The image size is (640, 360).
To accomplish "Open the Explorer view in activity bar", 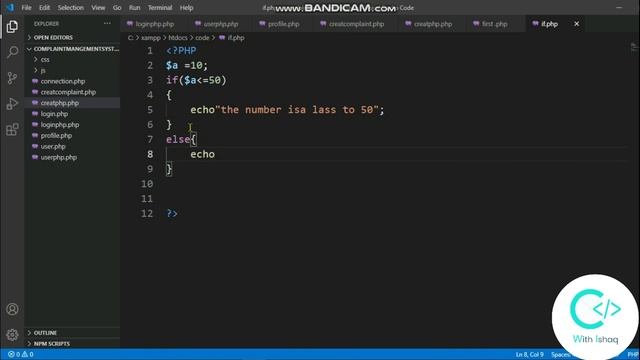I will click(x=12, y=27).
